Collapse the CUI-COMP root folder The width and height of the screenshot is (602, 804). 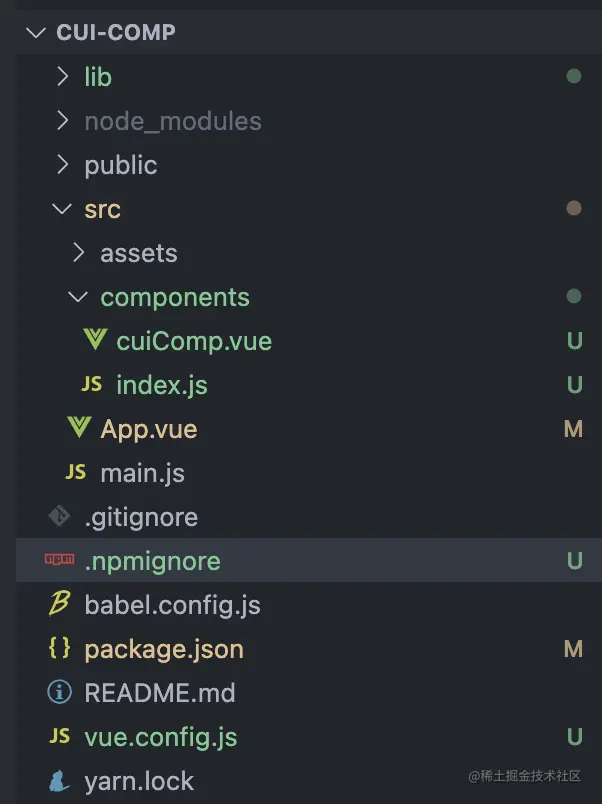point(37,33)
